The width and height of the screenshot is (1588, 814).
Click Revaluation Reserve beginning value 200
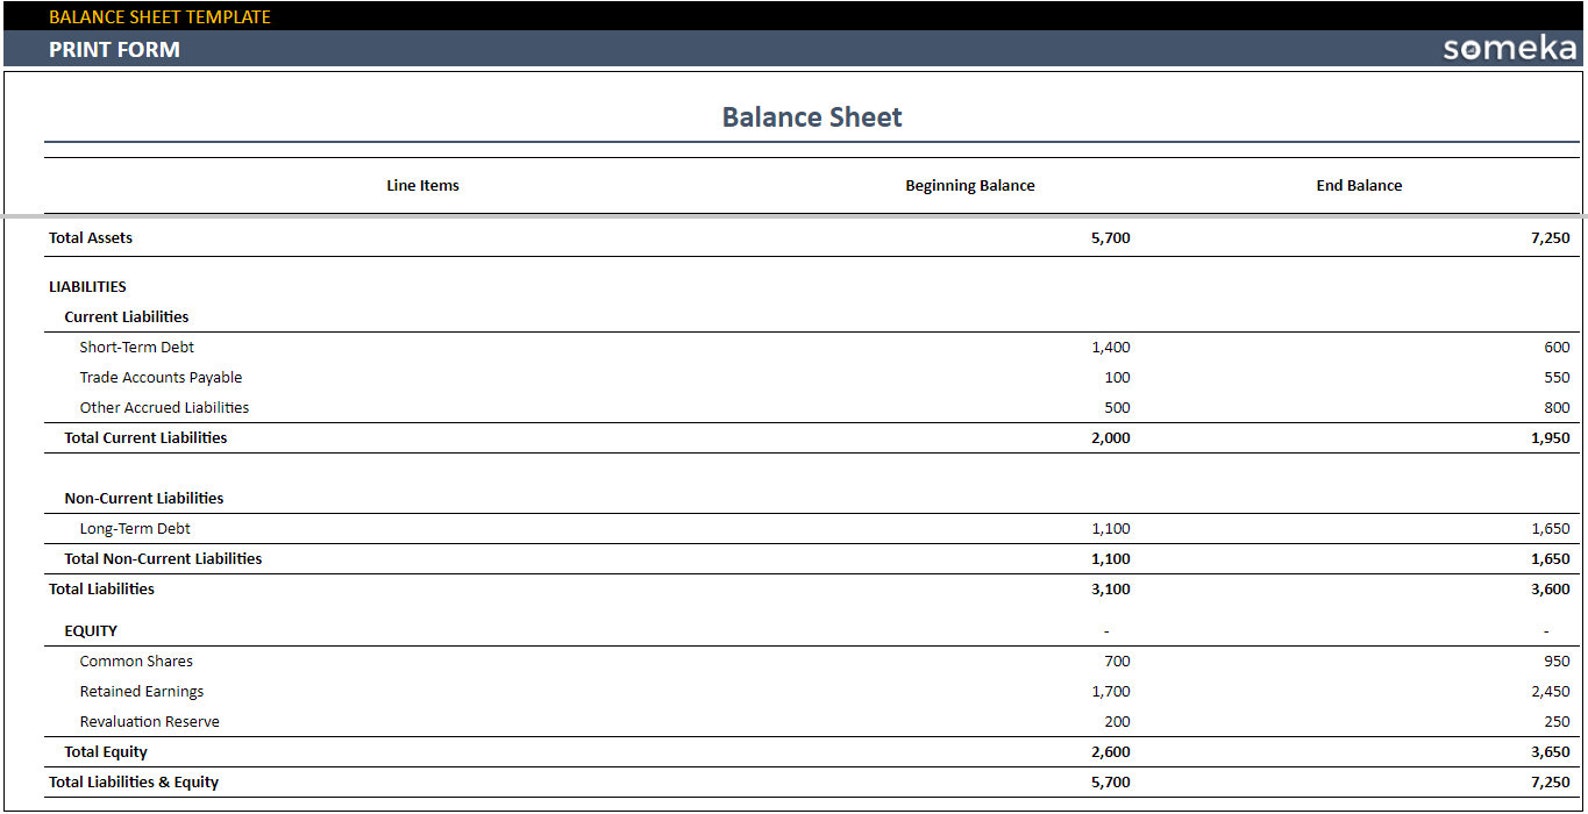point(1117,722)
